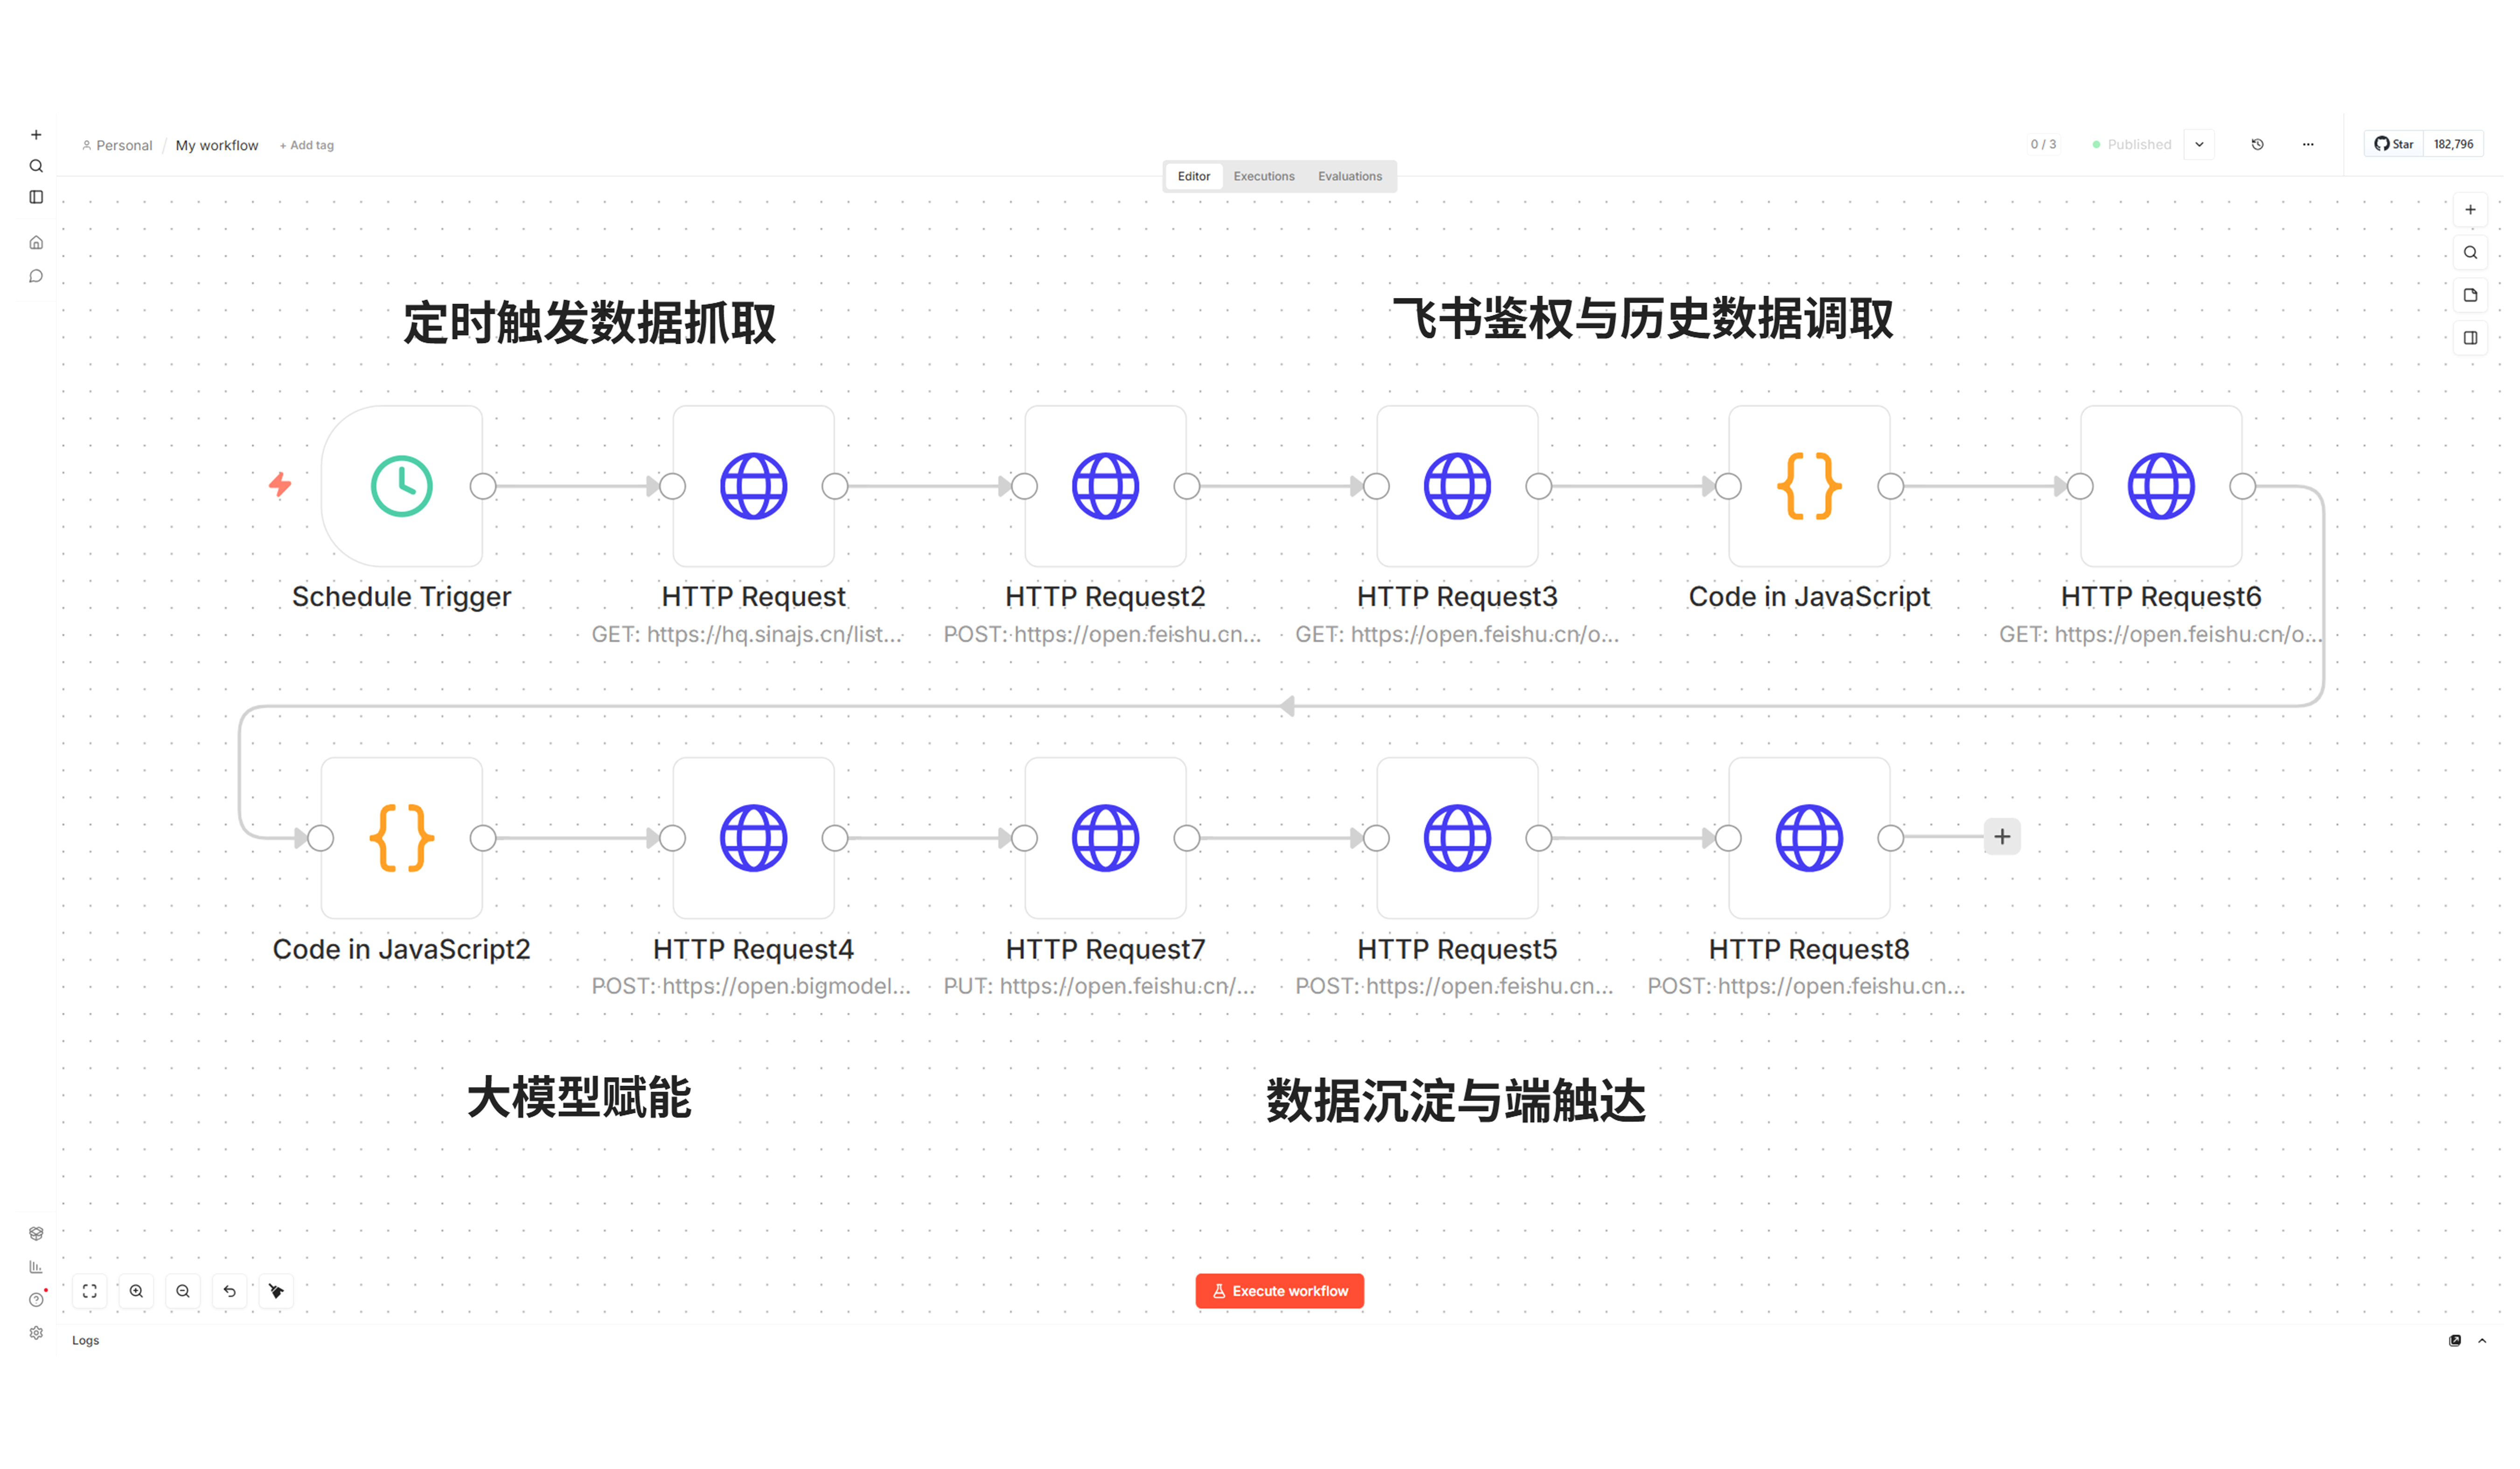The height and width of the screenshot is (1469, 2520).
Task: Click the Execute workflow button
Action: 1280,1290
